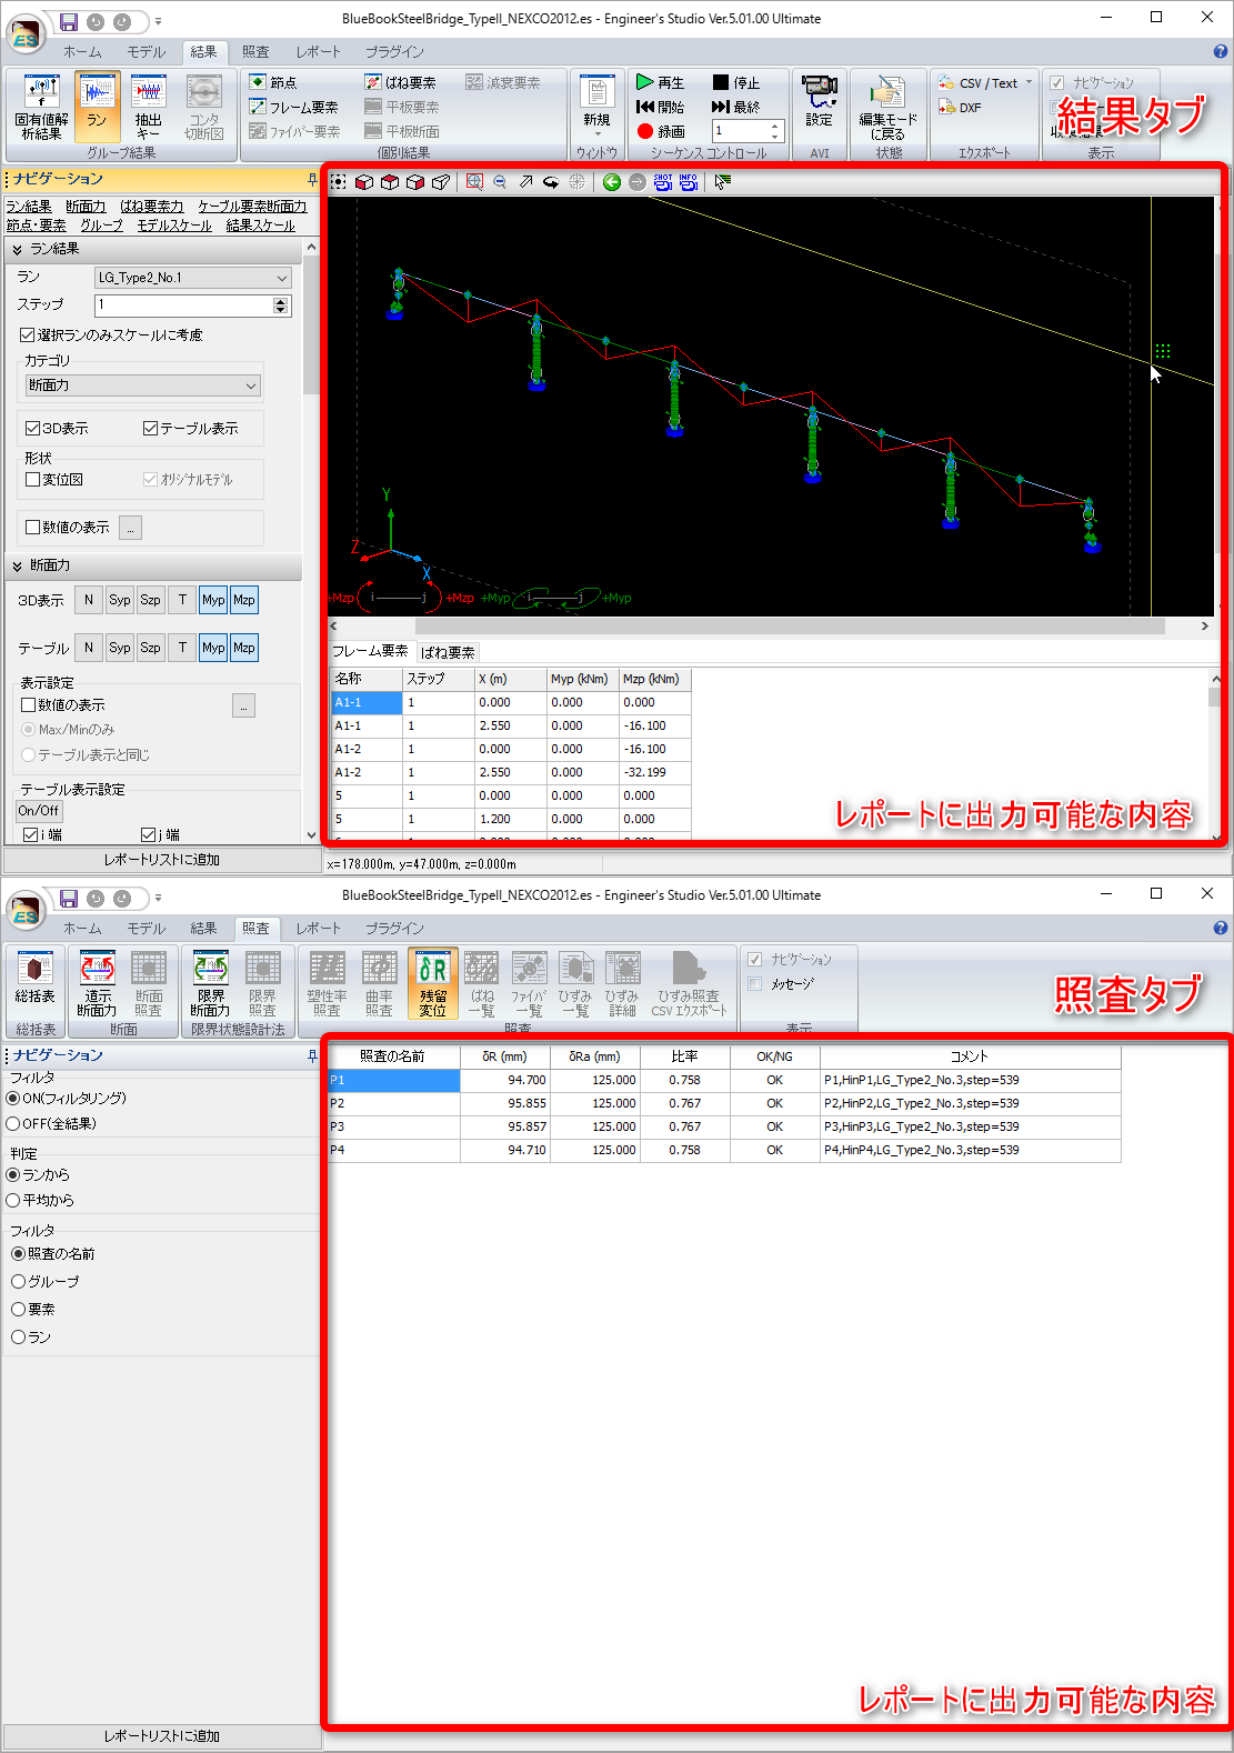Click zoom-out magnifier in viewport toolbar
This screenshot has width=1234, height=1753.
coord(500,182)
